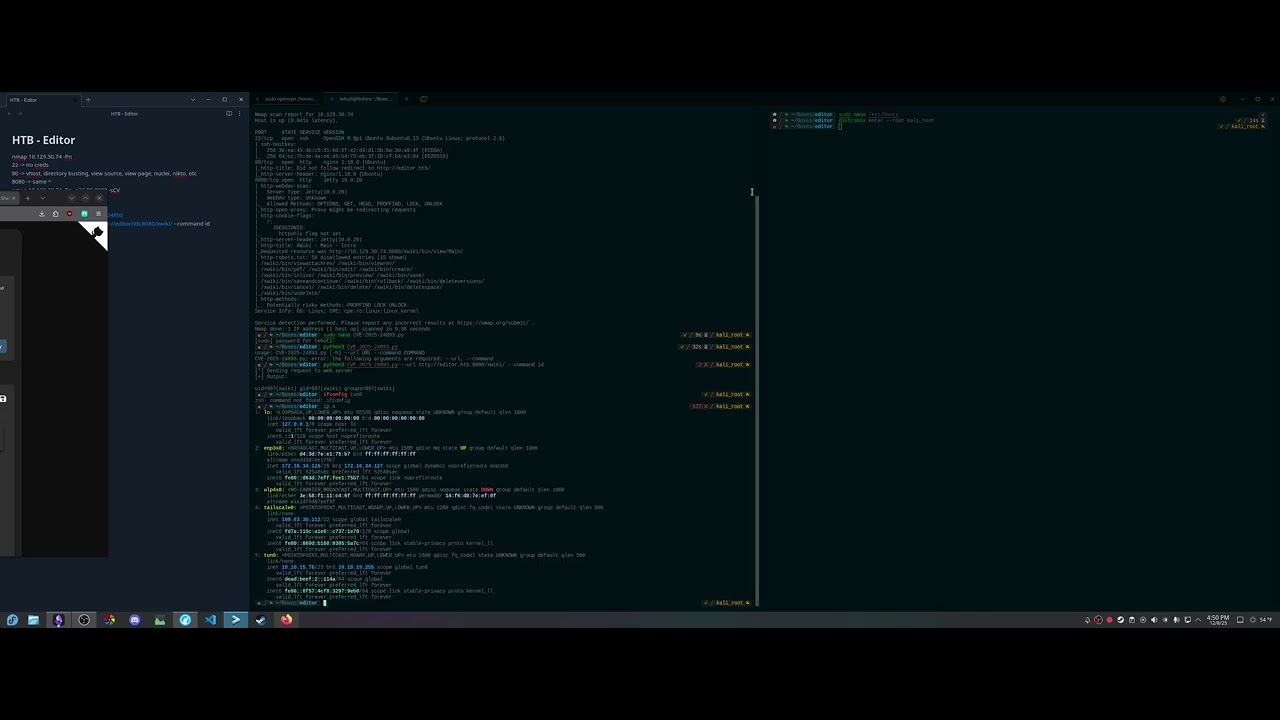Open the file manager from taskbar
This screenshot has height=720, width=1280.
33,620
